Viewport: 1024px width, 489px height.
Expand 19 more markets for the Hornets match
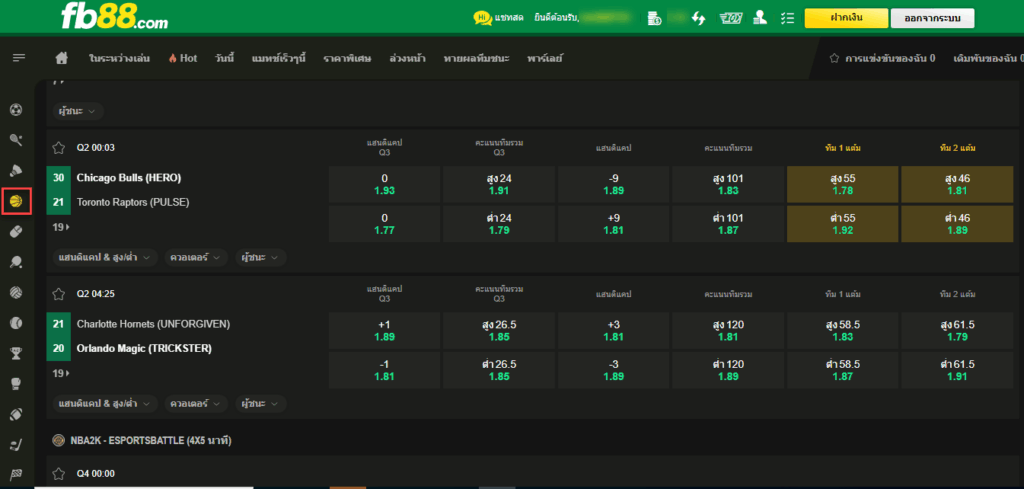pyautogui.click(x=61, y=373)
